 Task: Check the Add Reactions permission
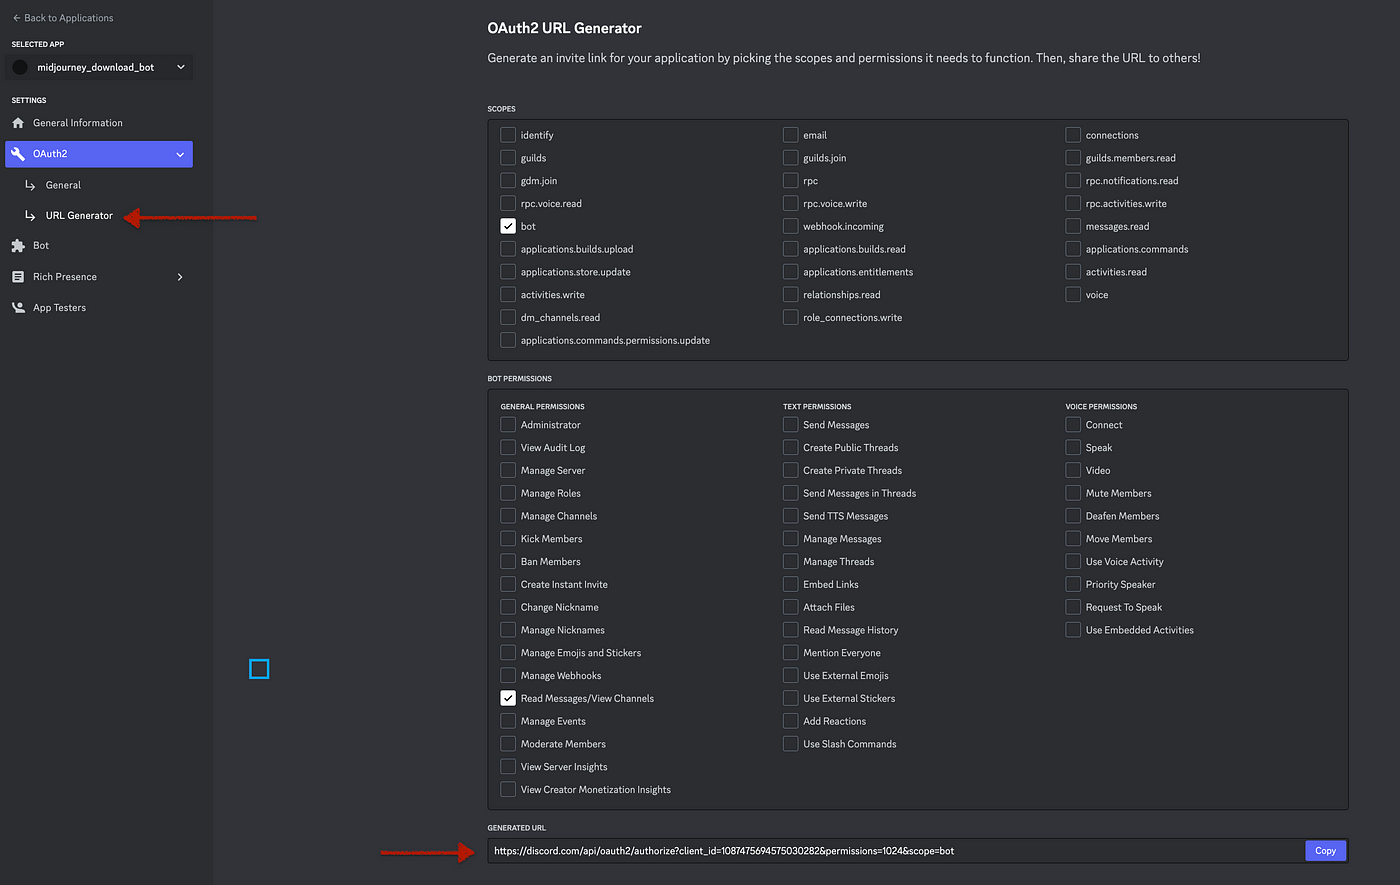click(x=791, y=721)
